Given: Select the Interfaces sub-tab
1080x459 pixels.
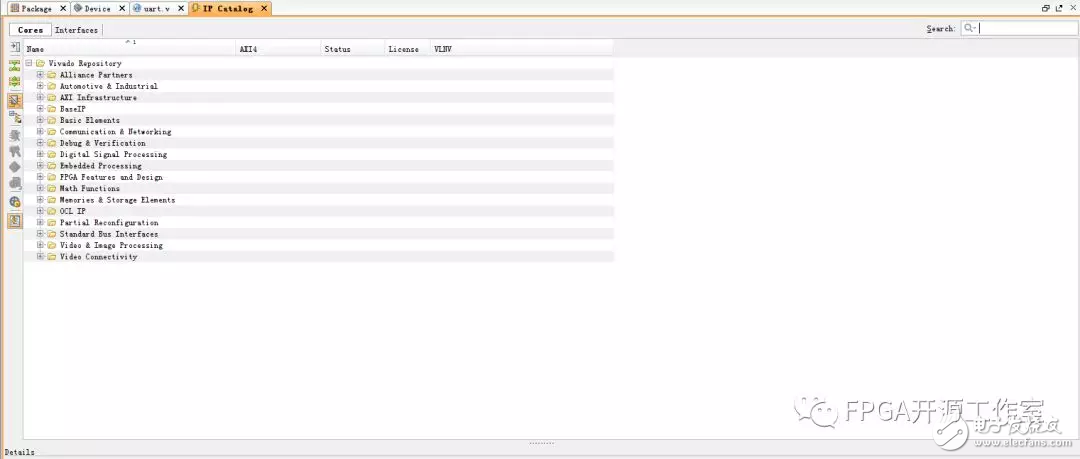Looking at the screenshot, I should [x=76, y=30].
